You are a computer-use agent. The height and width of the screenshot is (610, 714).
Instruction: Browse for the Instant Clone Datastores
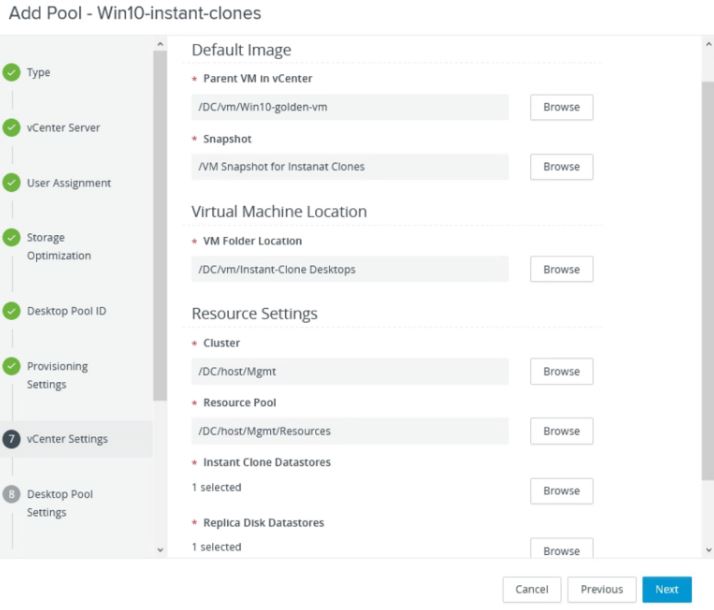(x=561, y=491)
